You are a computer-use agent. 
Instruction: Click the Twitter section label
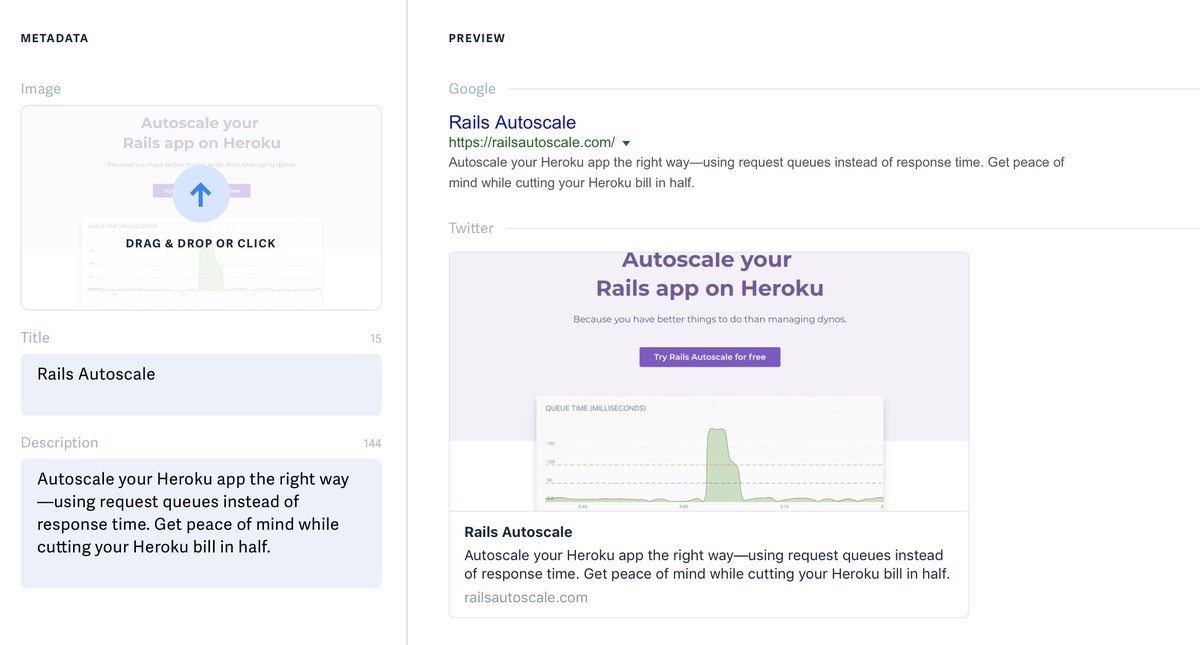click(471, 228)
